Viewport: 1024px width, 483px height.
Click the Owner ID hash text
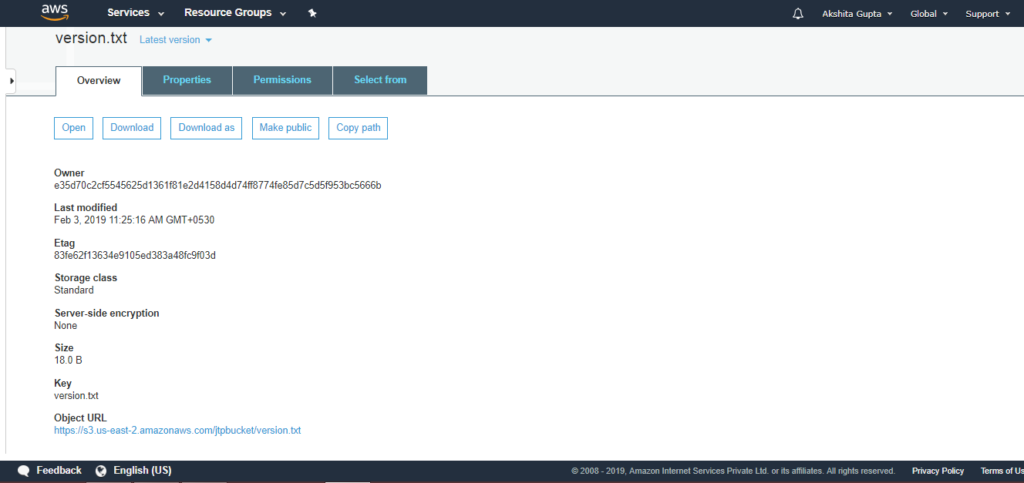coord(217,185)
